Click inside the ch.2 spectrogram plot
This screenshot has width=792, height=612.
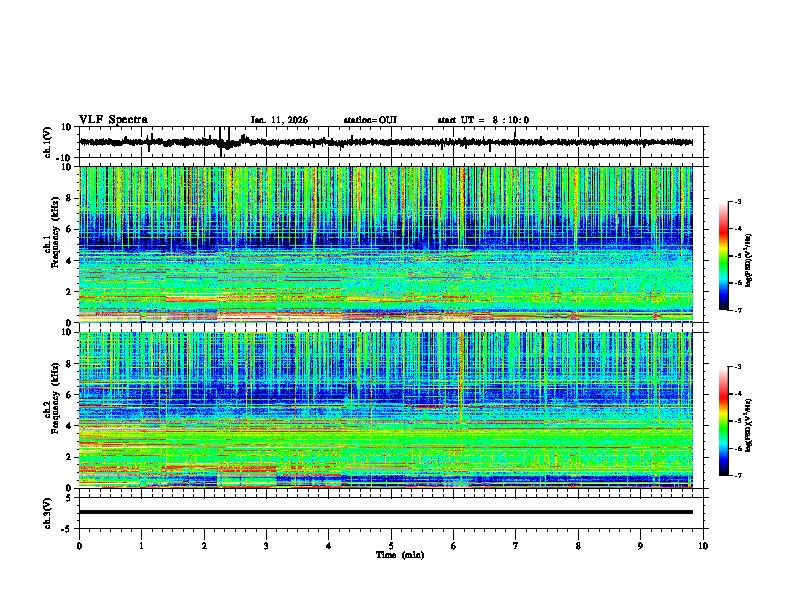point(386,410)
